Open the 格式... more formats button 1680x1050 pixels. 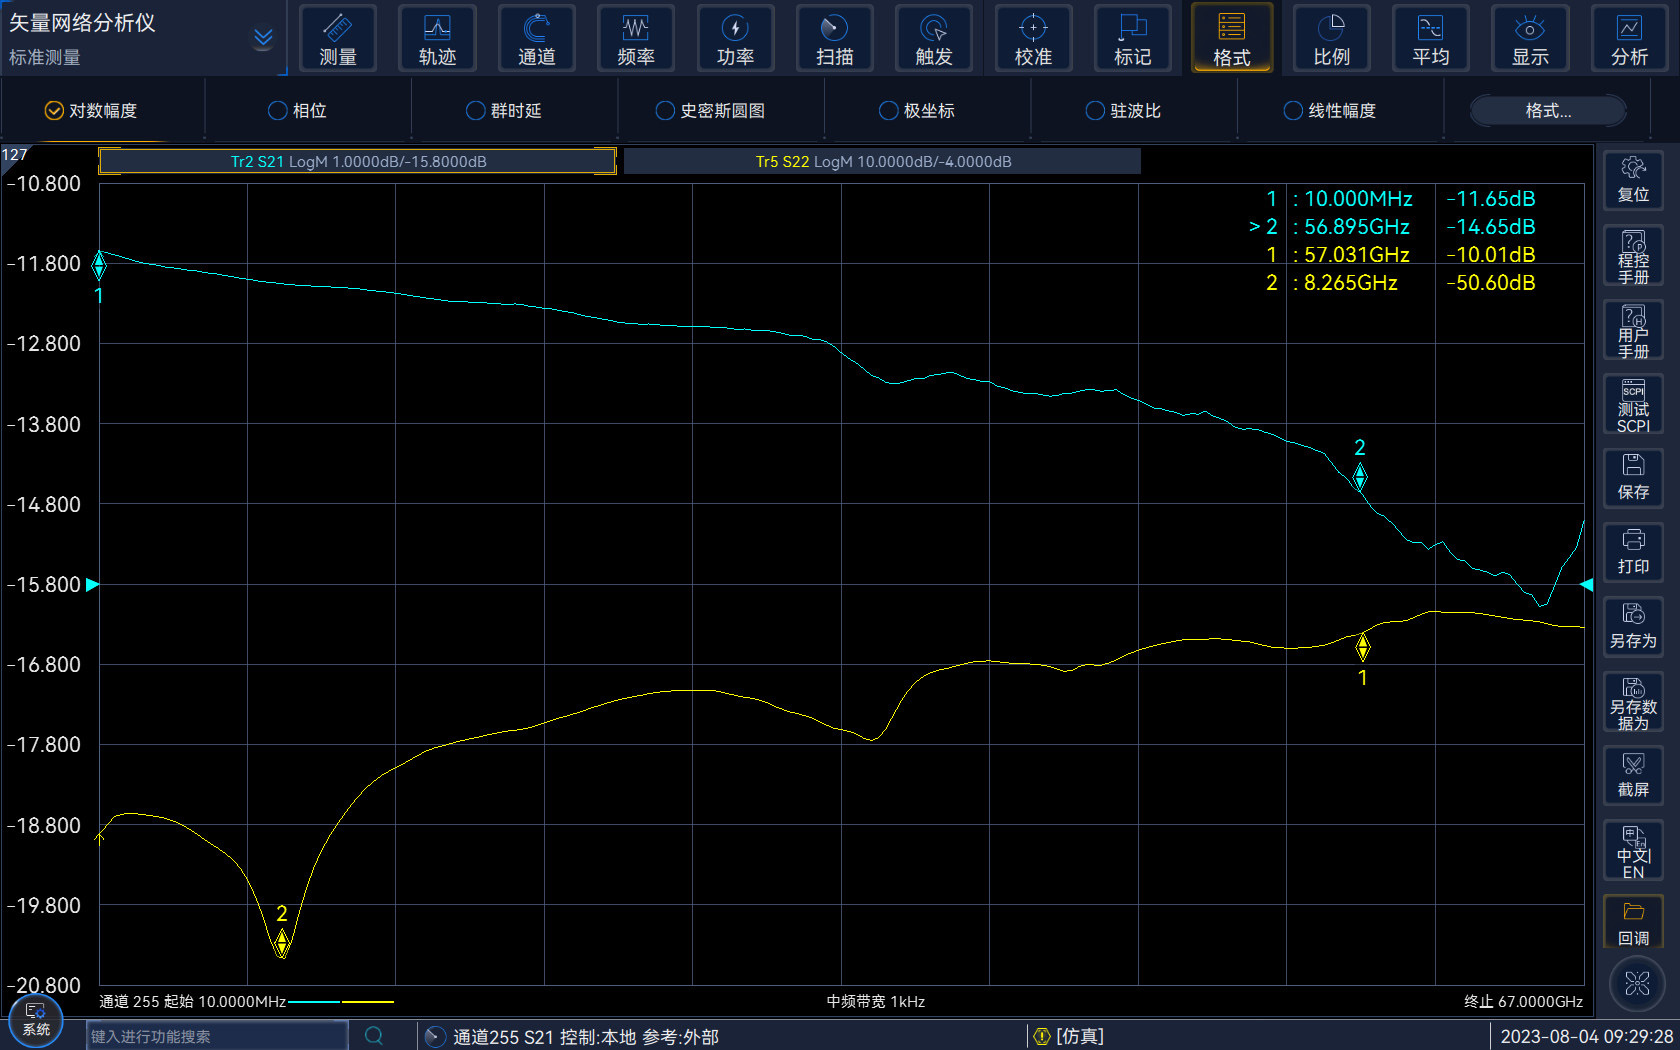(x=1547, y=111)
